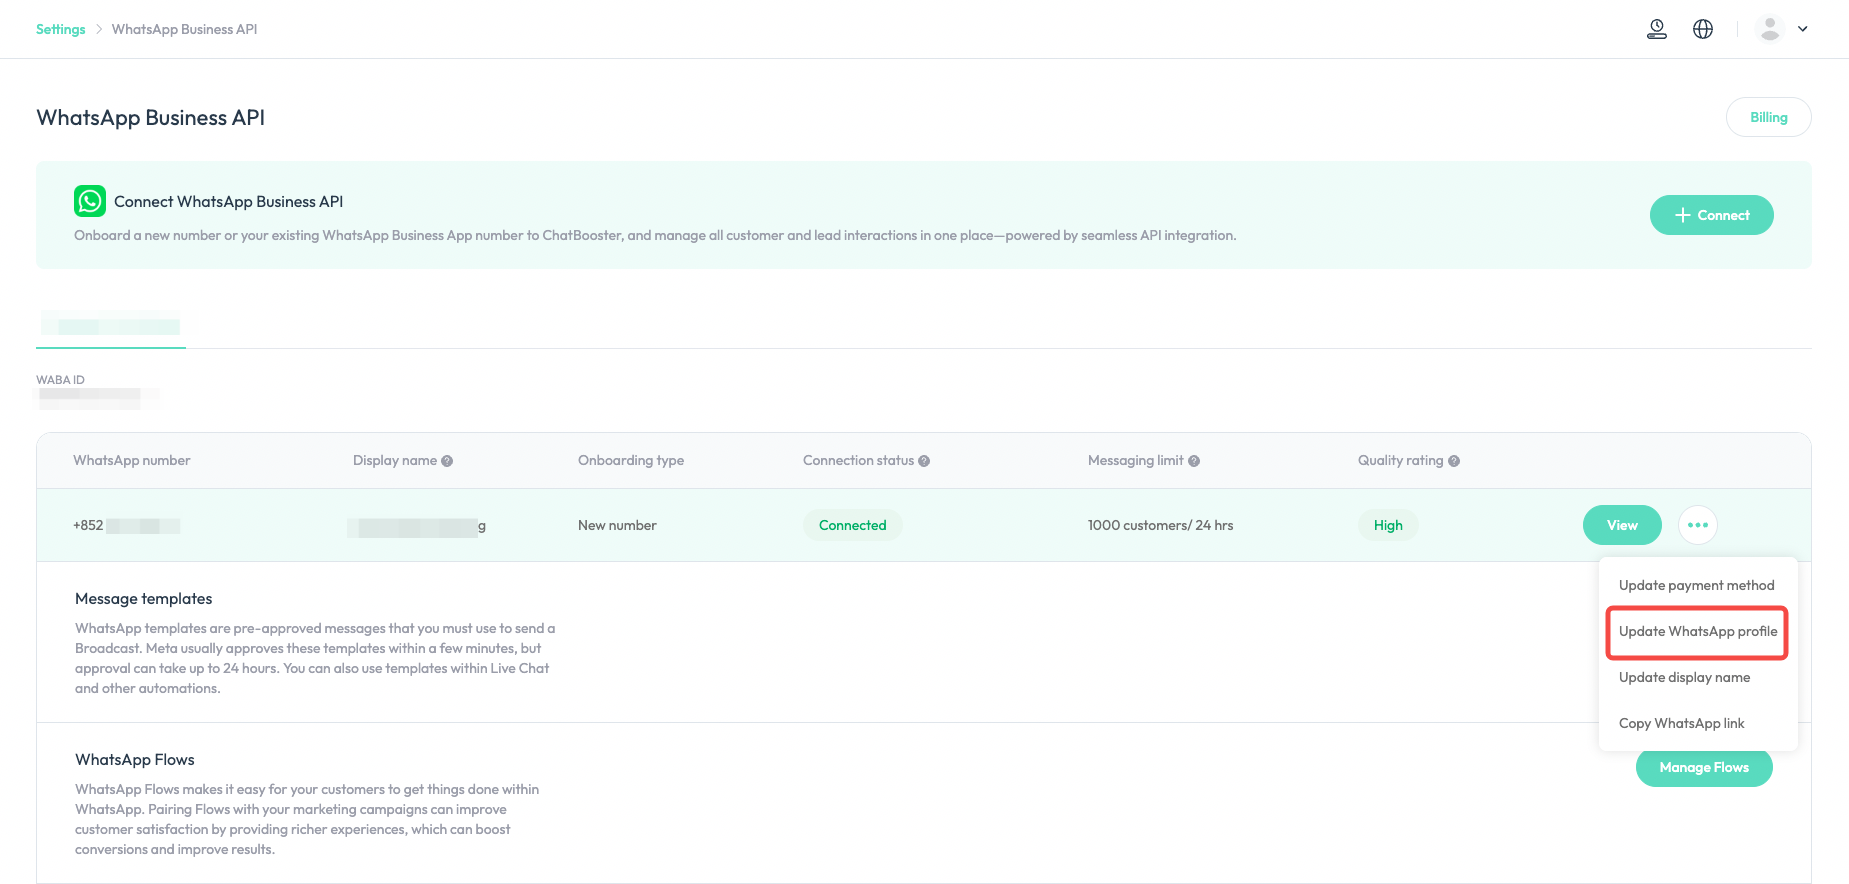Click the user avatar icon
The width and height of the screenshot is (1849, 884).
coord(1770,29)
